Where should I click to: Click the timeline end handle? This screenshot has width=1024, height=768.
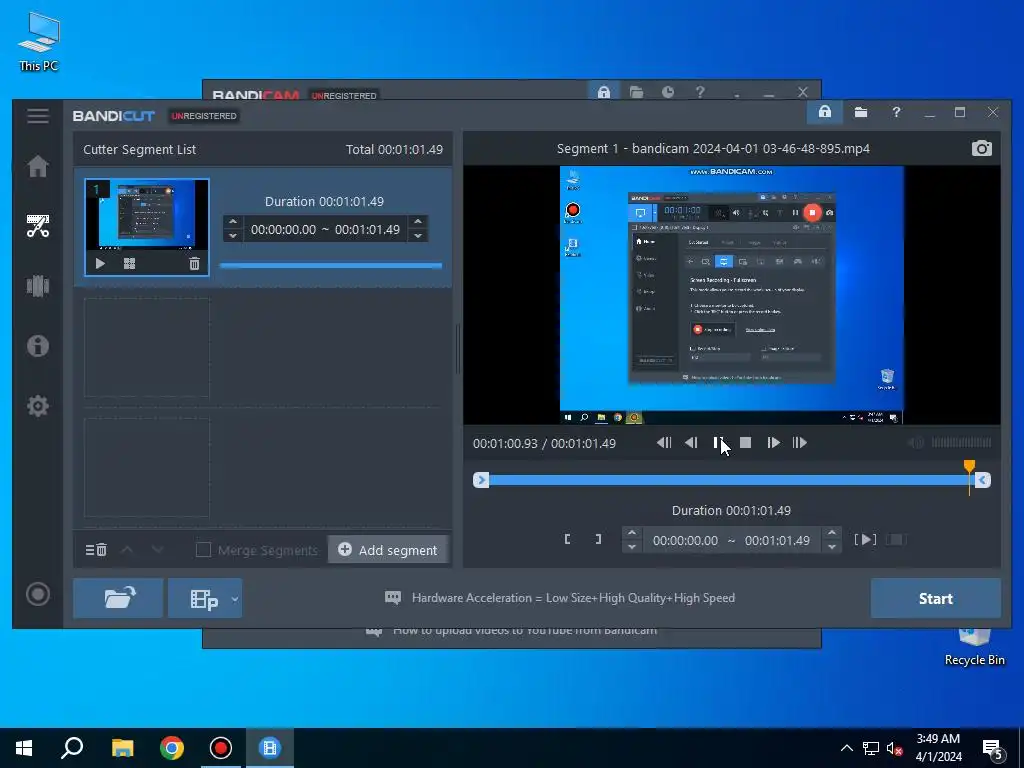pos(982,480)
